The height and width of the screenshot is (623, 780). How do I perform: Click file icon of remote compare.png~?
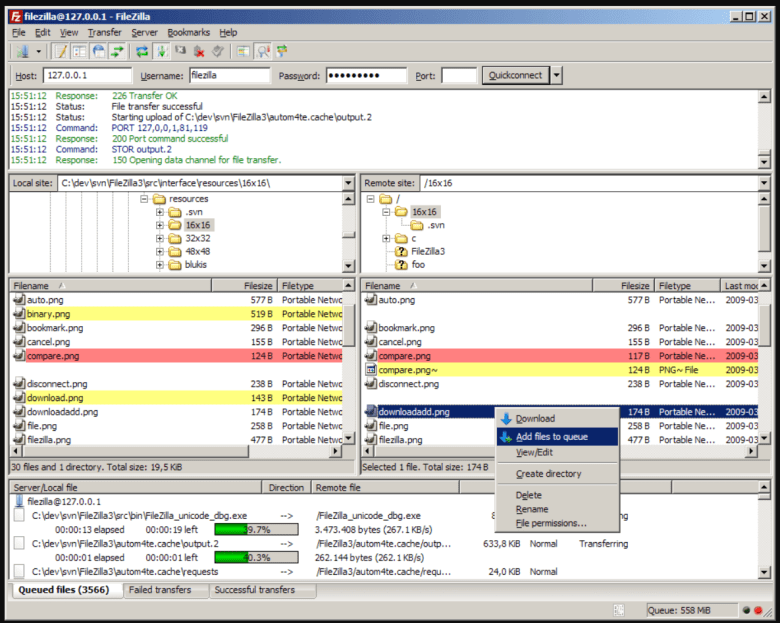[x=371, y=370]
